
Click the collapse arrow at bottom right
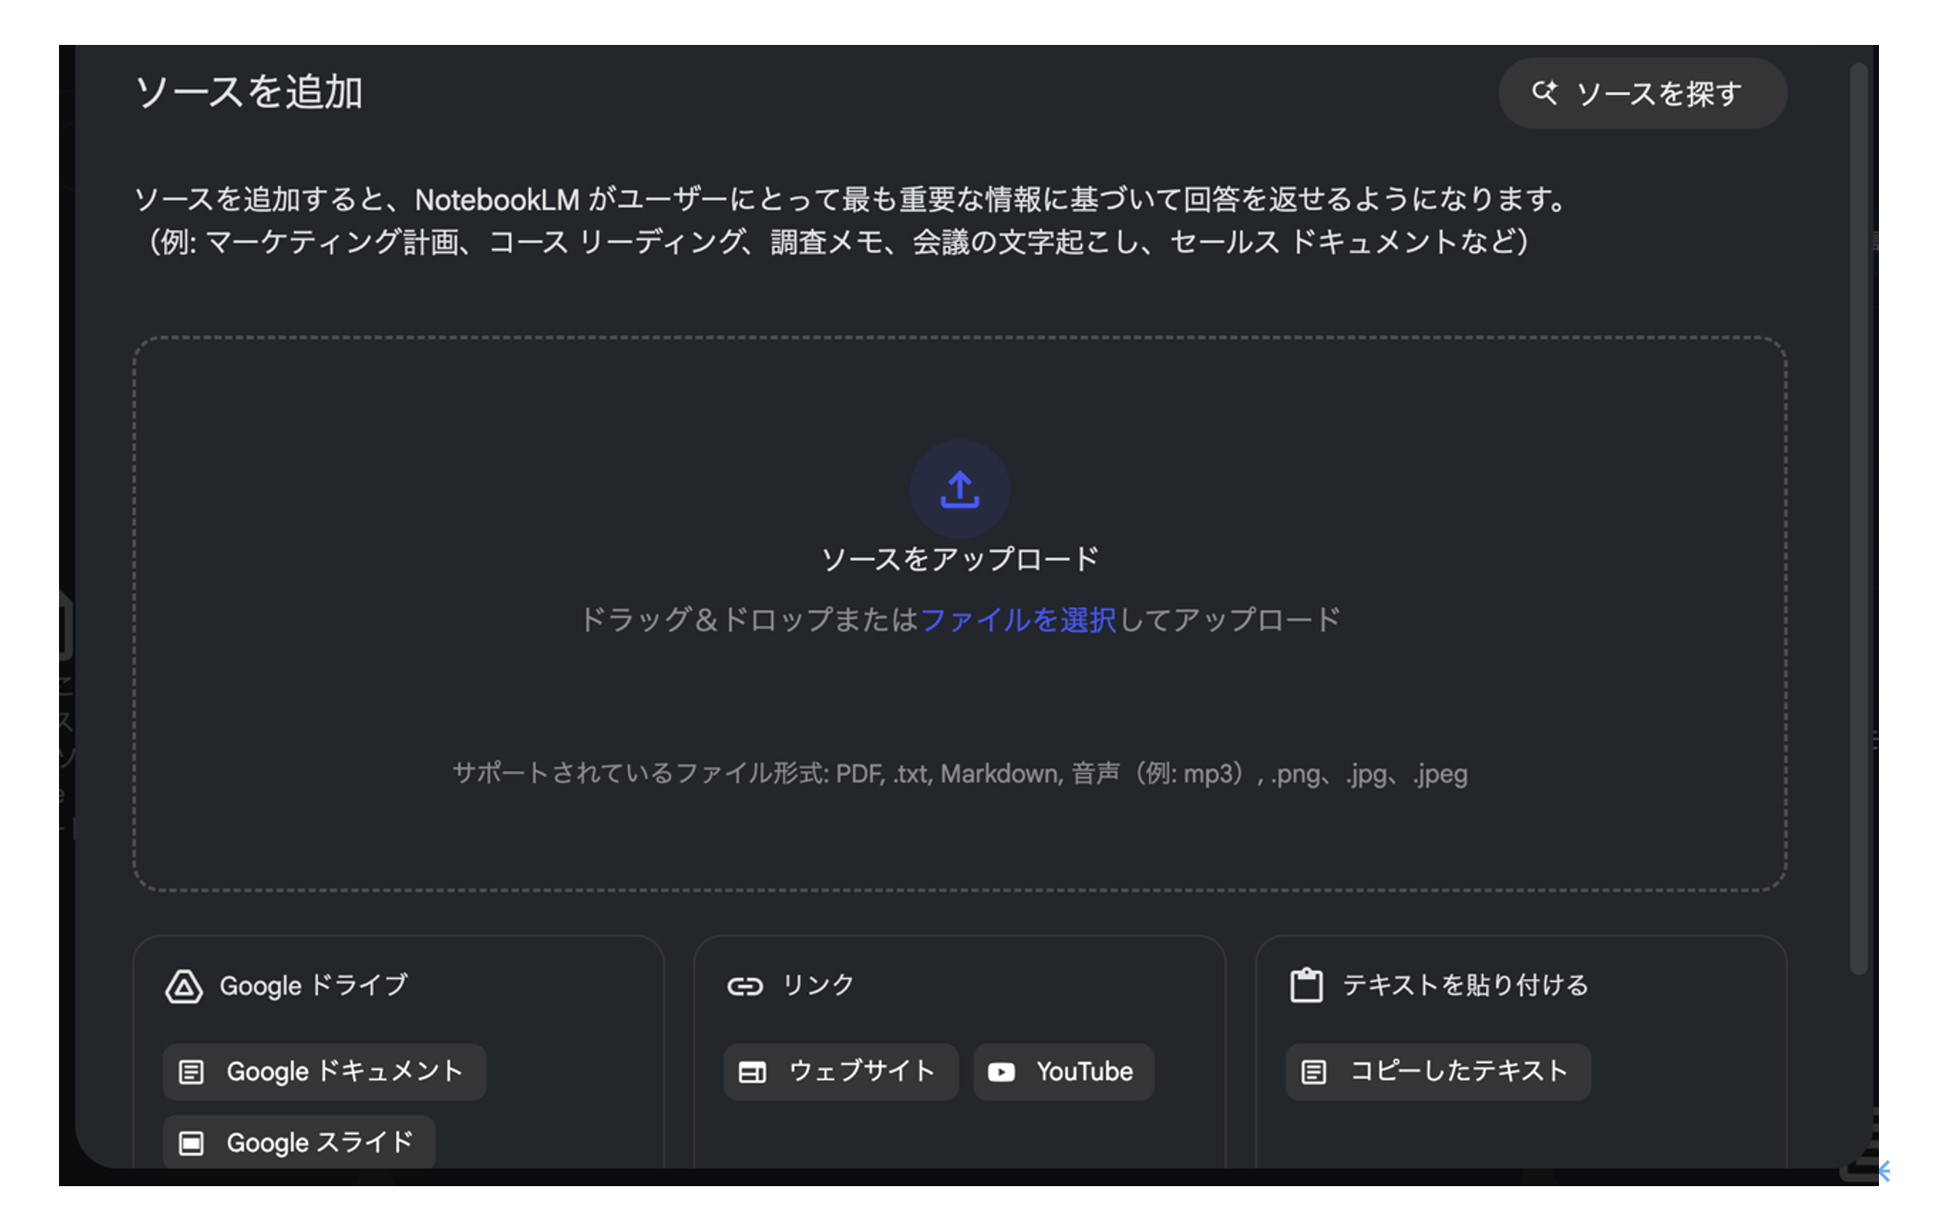tap(1885, 1169)
